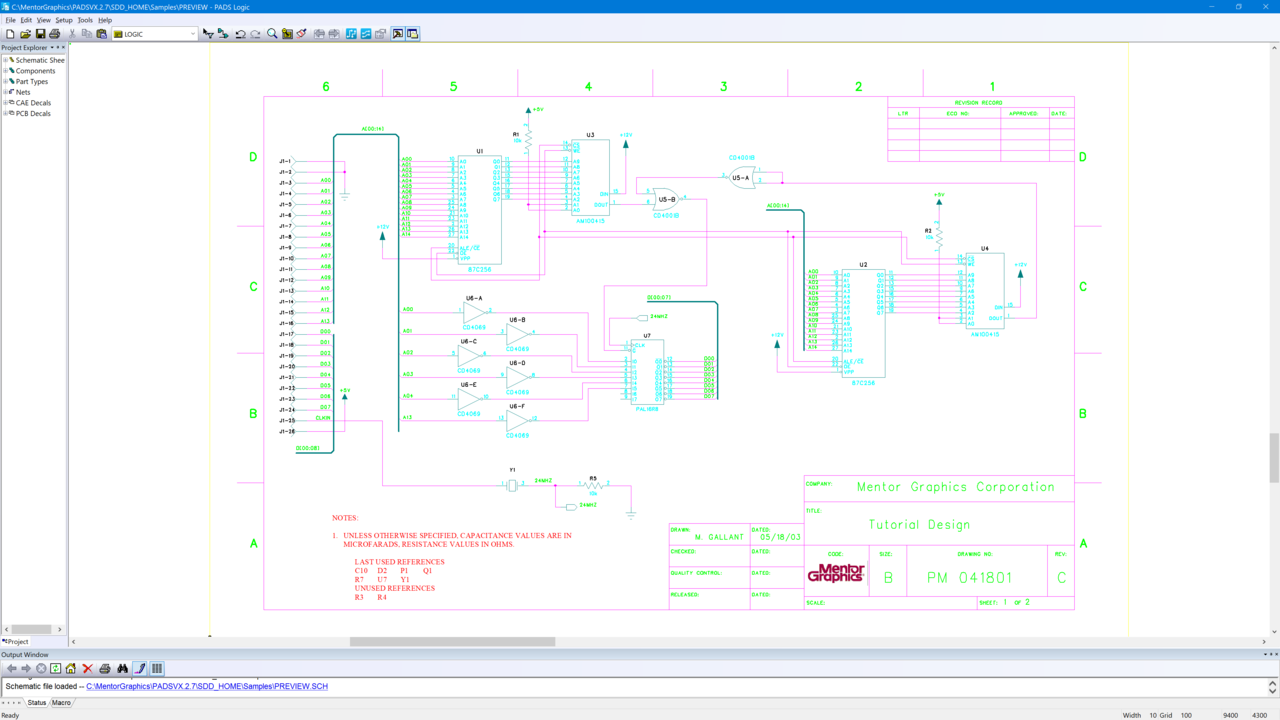Switch to the Macro tab
Screen dimensions: 1280x720
tap(61, 703)
